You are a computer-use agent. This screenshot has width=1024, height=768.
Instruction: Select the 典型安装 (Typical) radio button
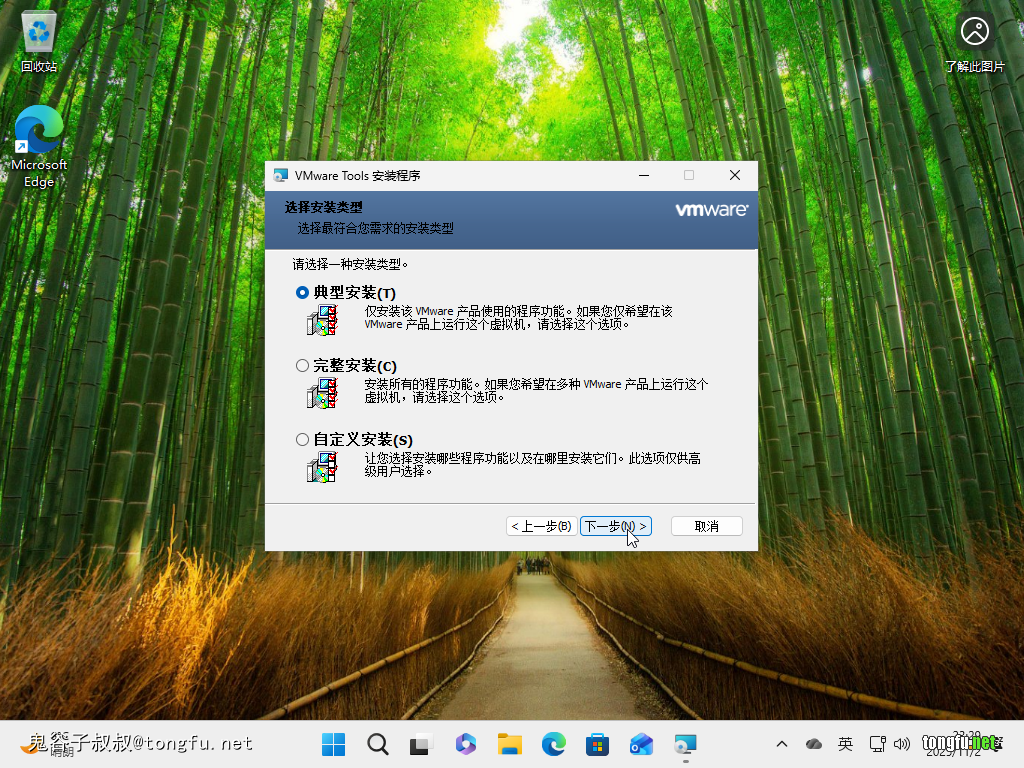(x=303, y=293)
